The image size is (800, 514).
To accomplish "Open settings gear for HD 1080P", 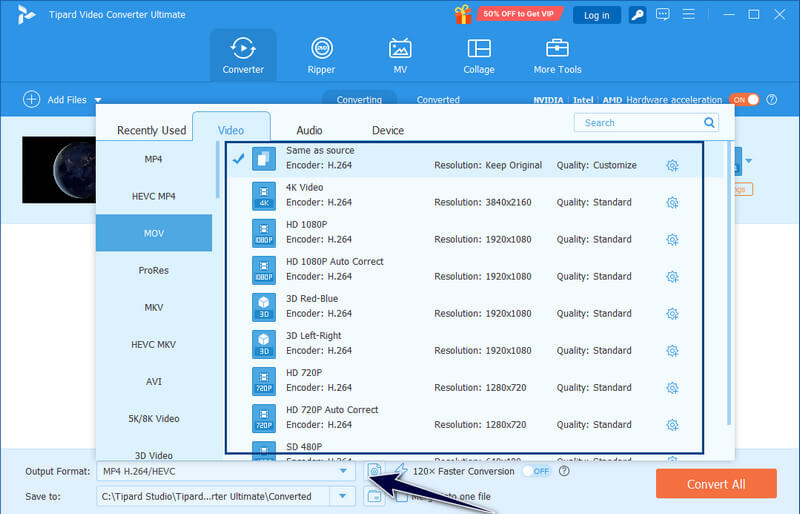I will click(x=672, y=239).
